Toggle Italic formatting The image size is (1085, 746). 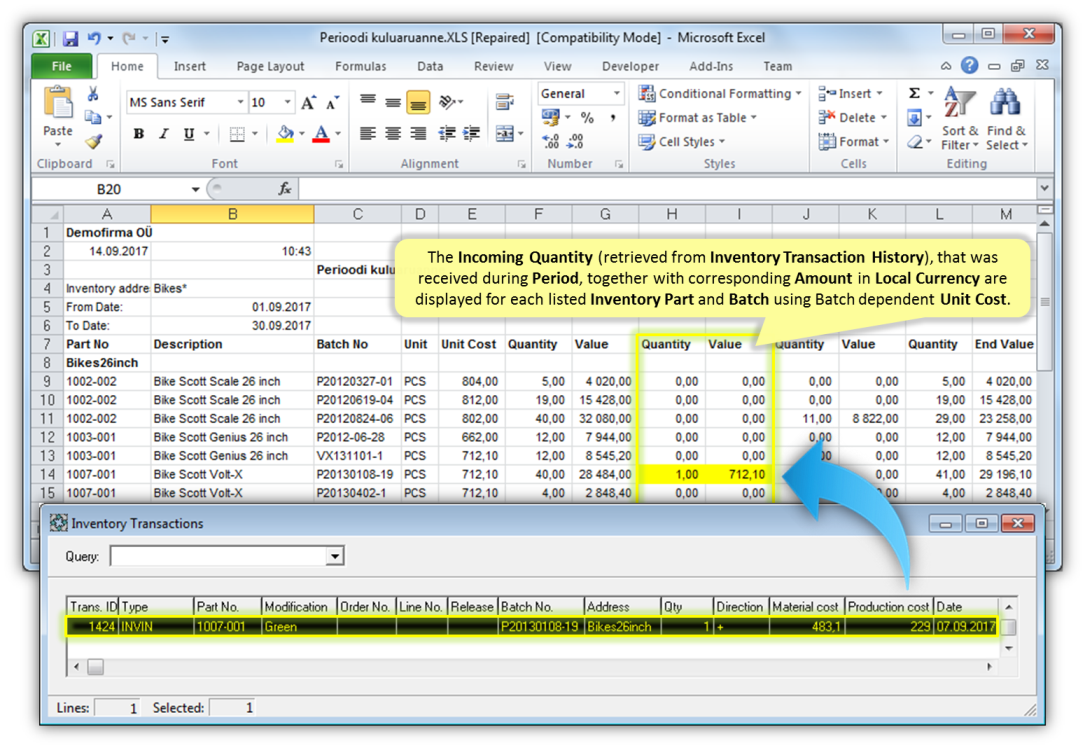pyautogui.click(x=163, y=134)
